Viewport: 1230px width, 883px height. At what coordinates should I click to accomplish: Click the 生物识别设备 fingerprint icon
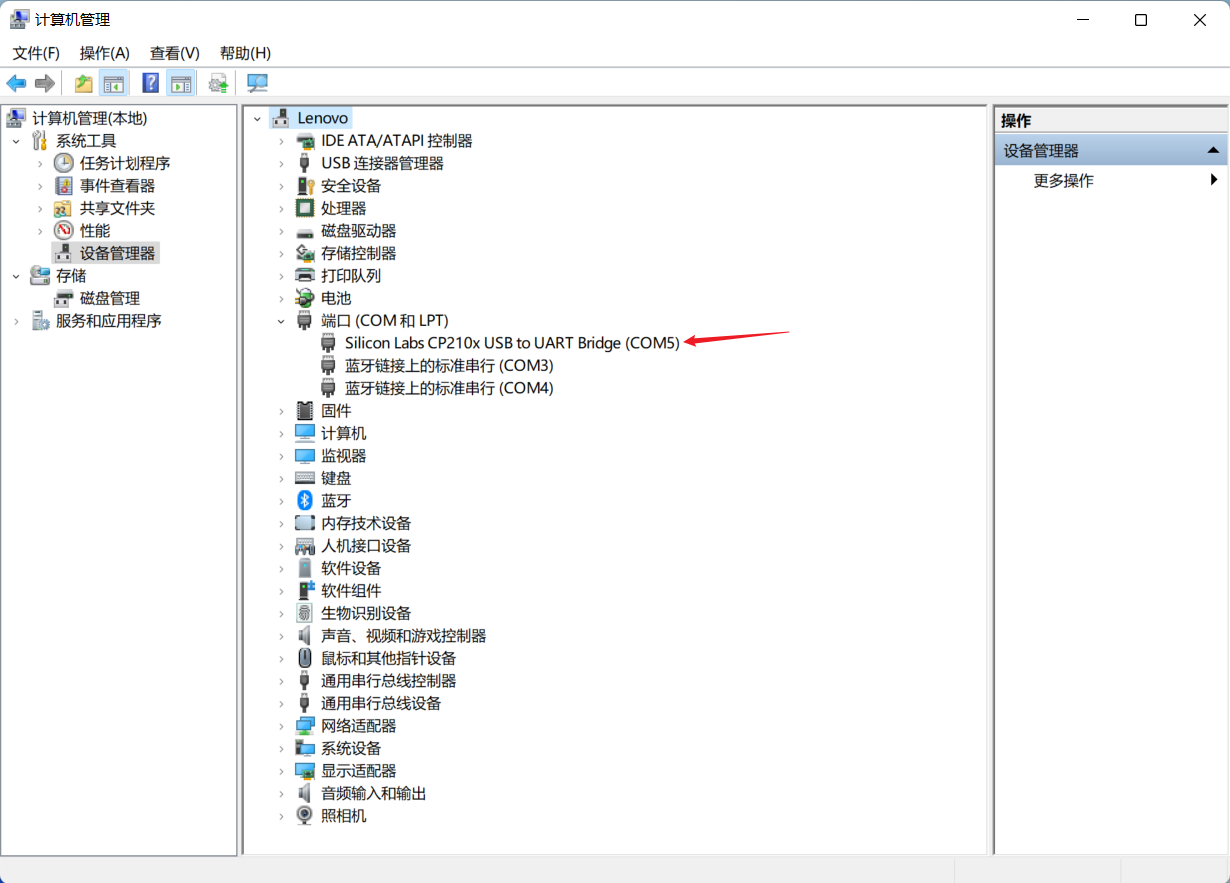tap(305, 613)
